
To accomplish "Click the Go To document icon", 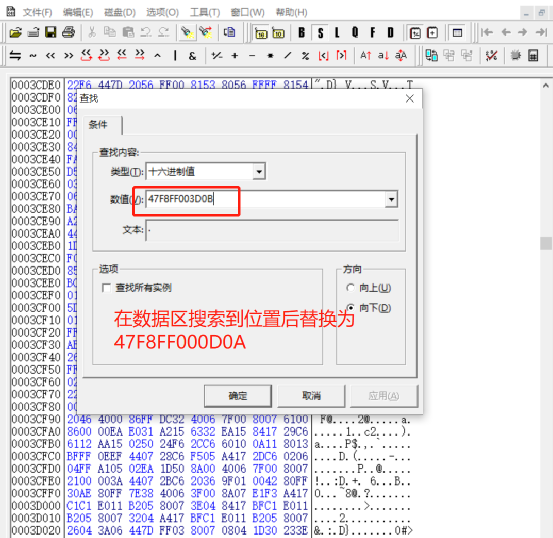I will click(230, 33).
